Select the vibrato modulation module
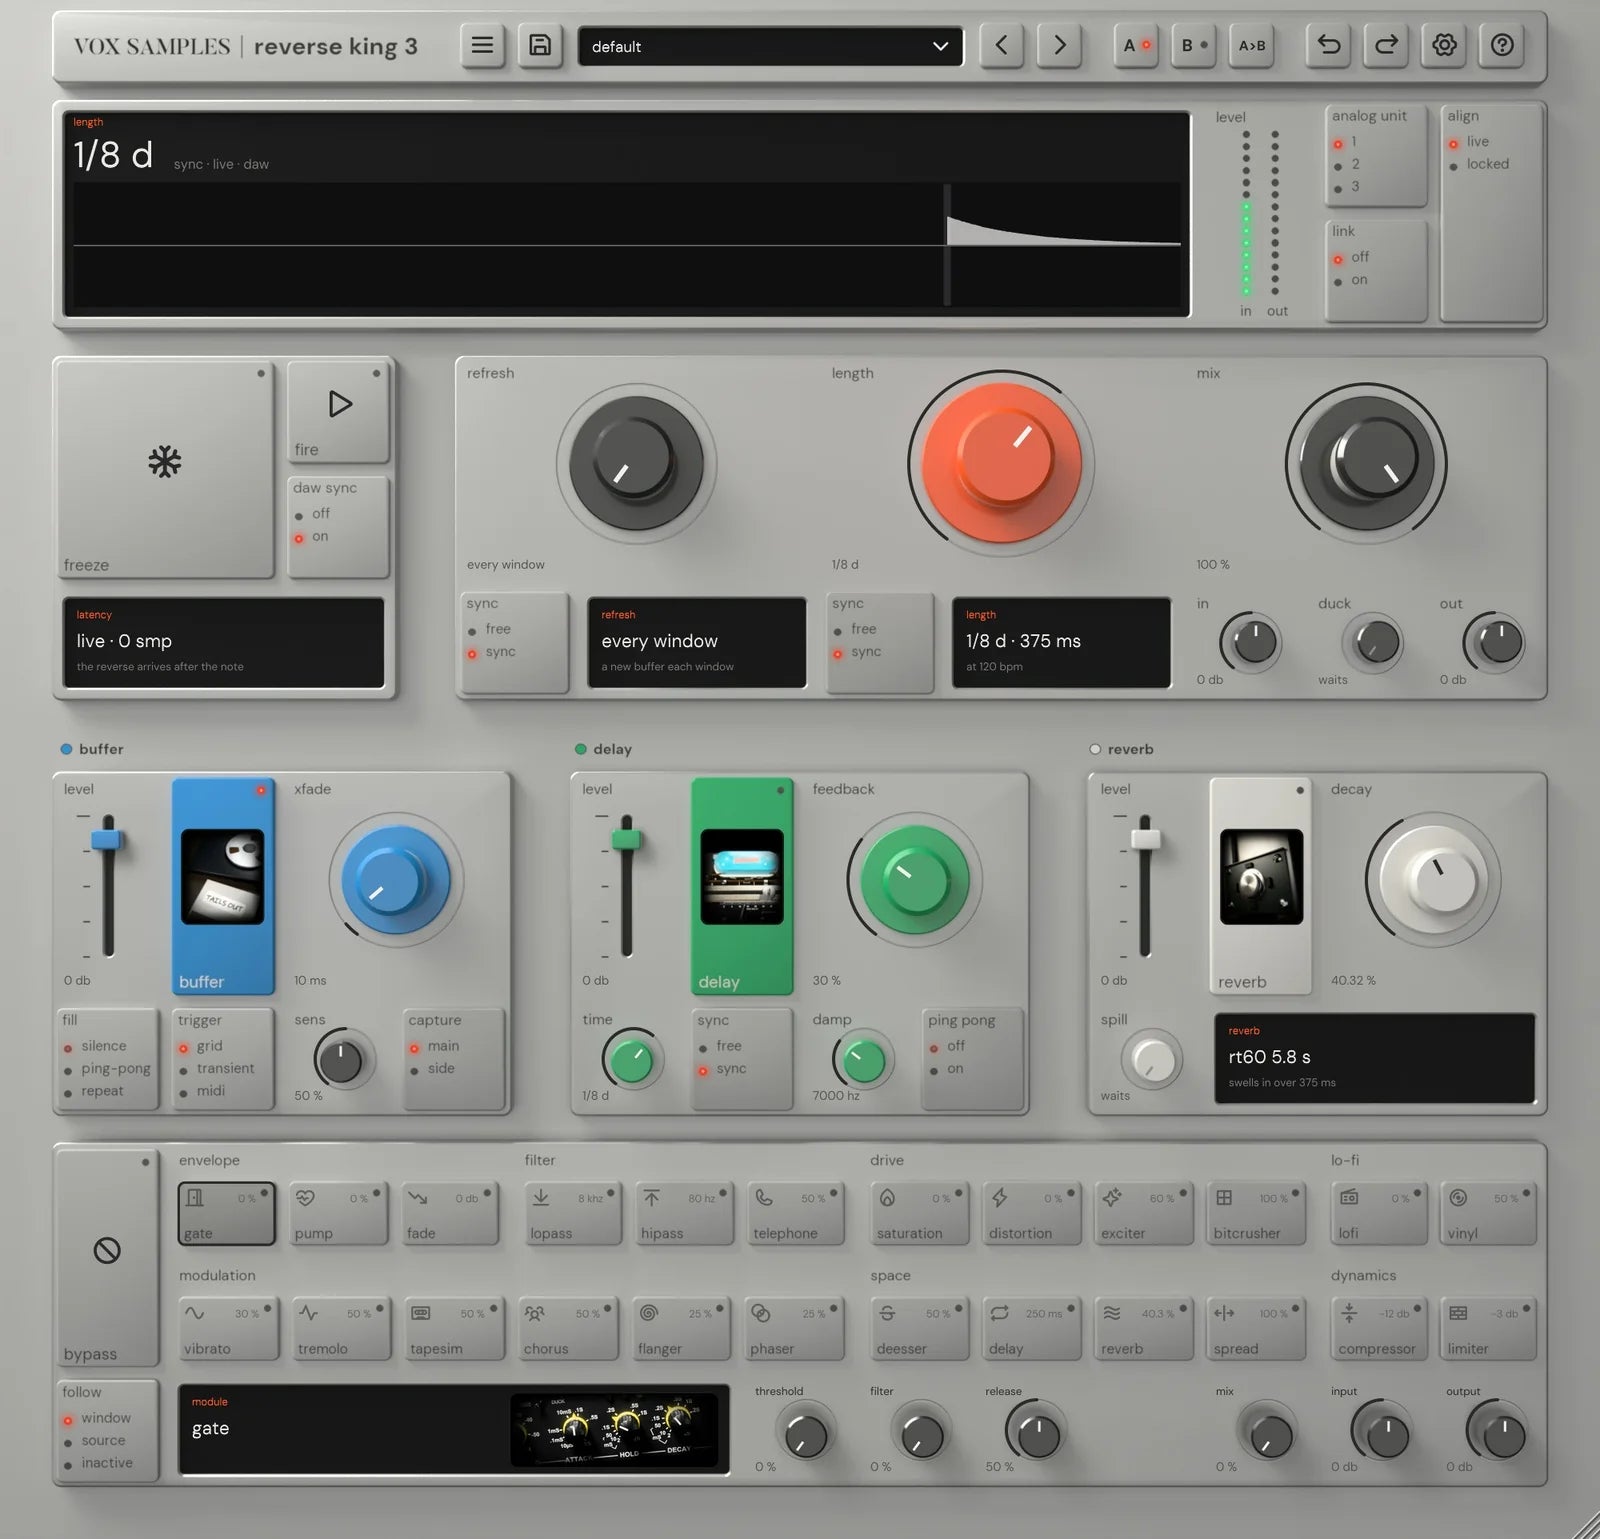 click(227, 1329)
